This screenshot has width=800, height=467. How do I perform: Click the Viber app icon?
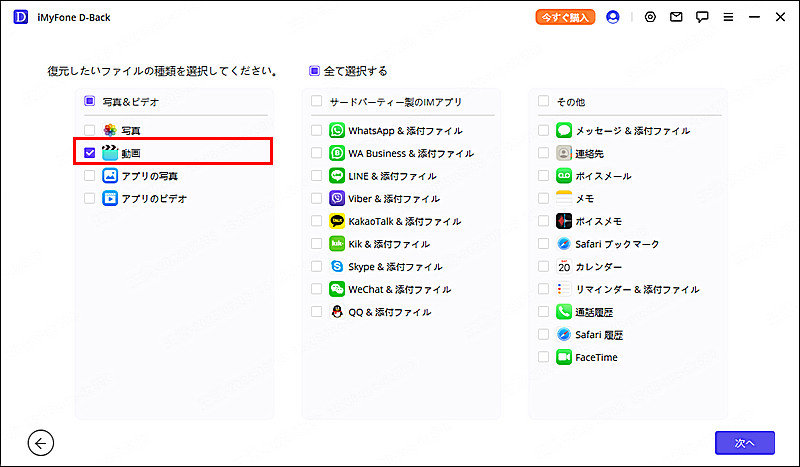[337, 198]
